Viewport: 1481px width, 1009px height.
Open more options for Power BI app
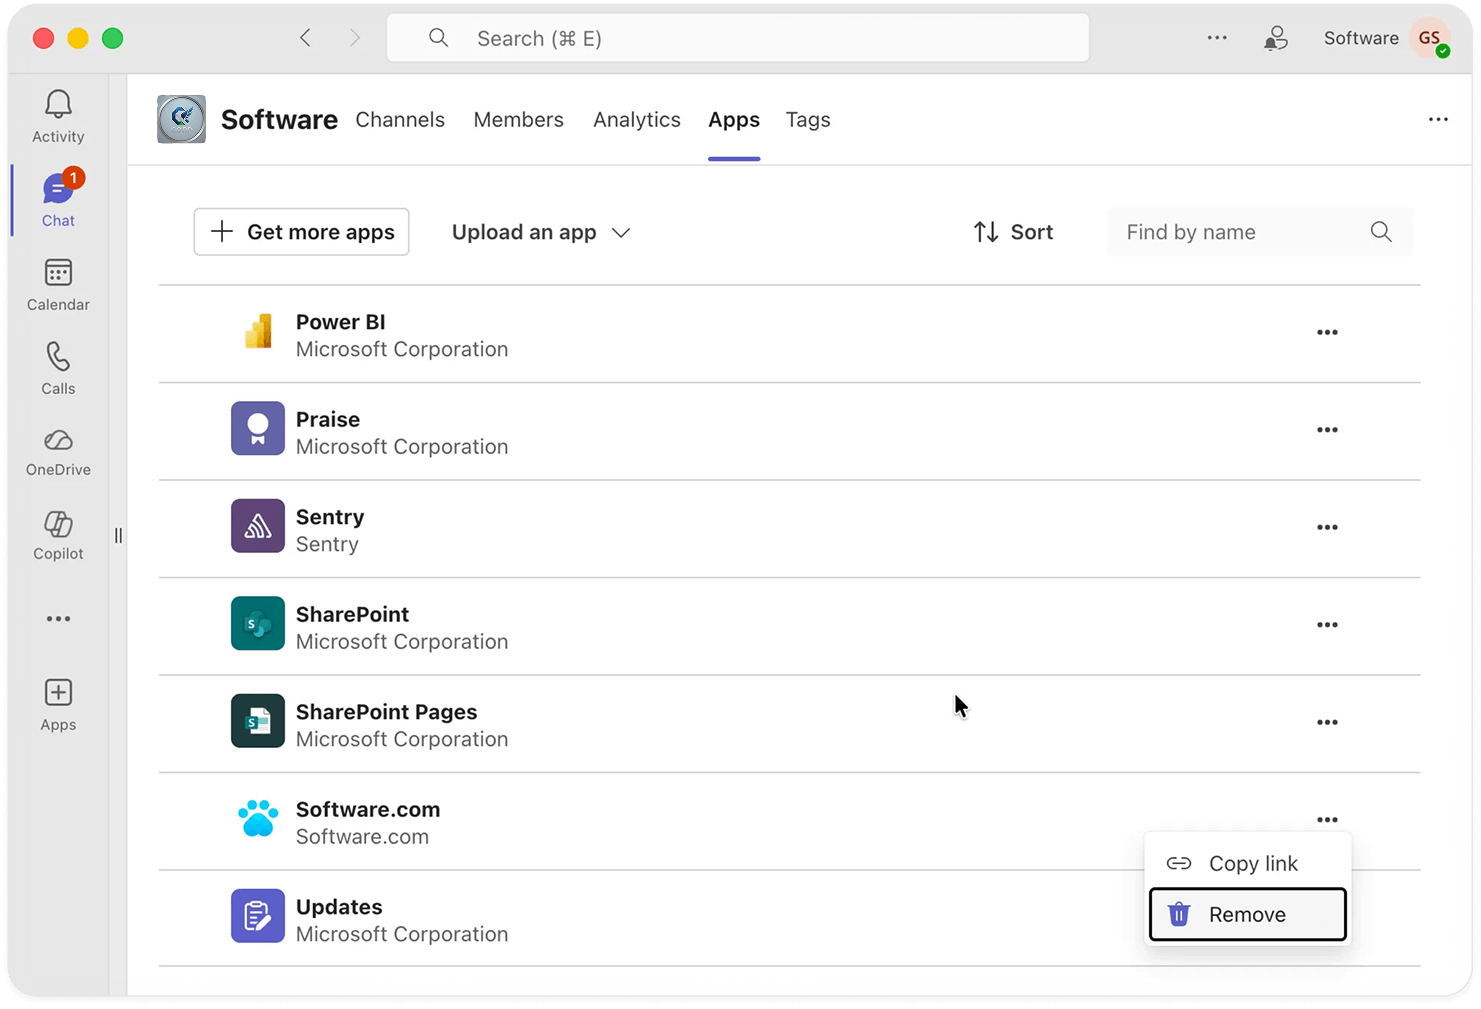[1327, 332]
